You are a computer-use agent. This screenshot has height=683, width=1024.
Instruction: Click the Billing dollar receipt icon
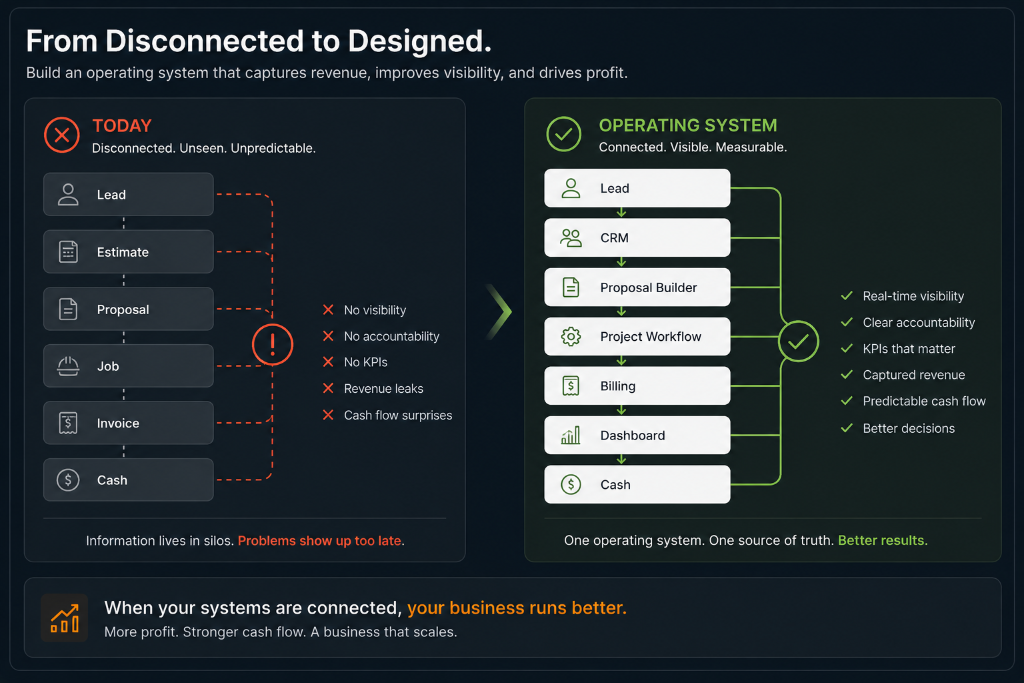tap(571, 386)
